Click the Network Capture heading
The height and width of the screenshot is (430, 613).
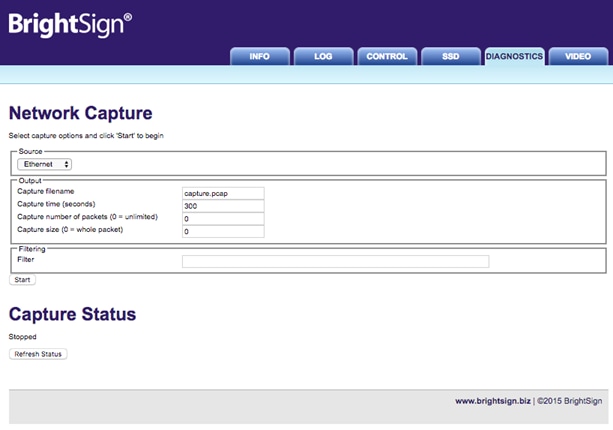tap(81, 113)
